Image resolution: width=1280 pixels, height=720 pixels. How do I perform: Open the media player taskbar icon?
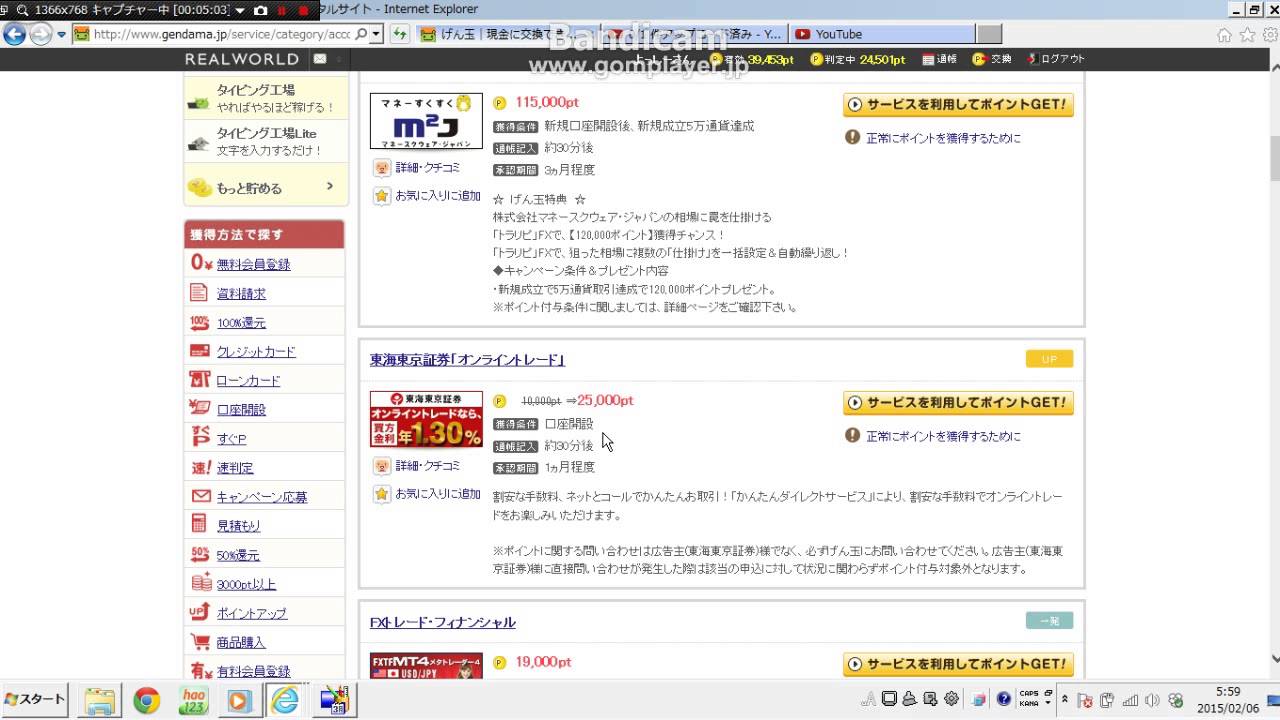tap(238, 700)
